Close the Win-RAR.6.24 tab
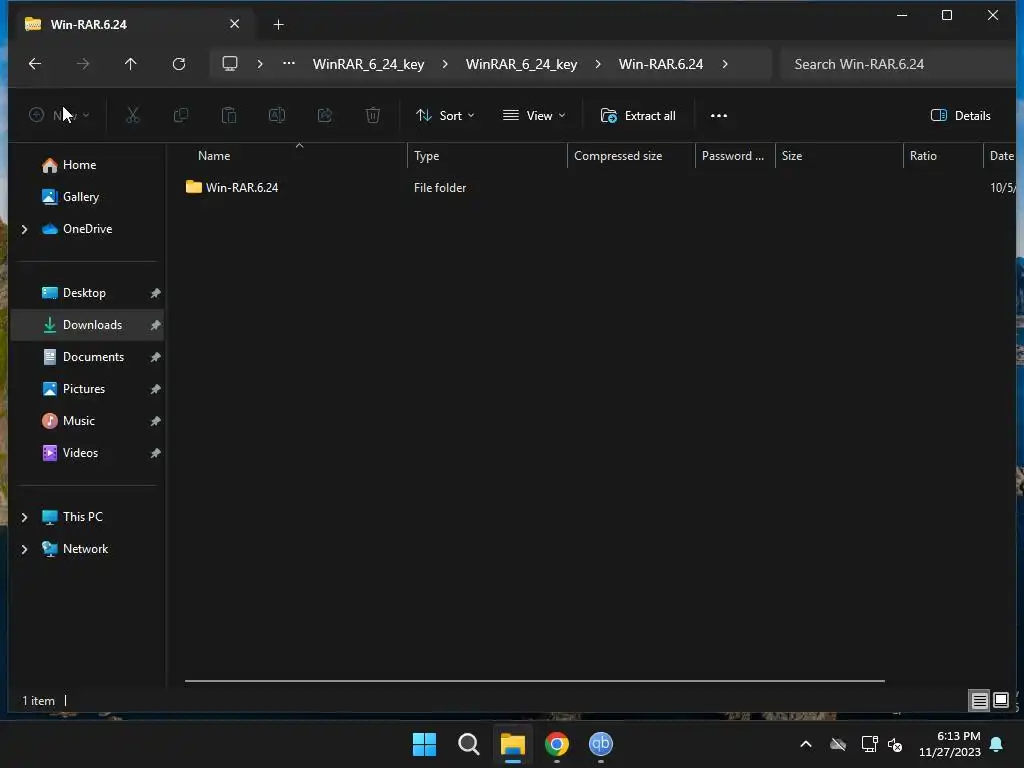Image resolution: width=1024 pixels, height=768 pixels. pos(234,24)
